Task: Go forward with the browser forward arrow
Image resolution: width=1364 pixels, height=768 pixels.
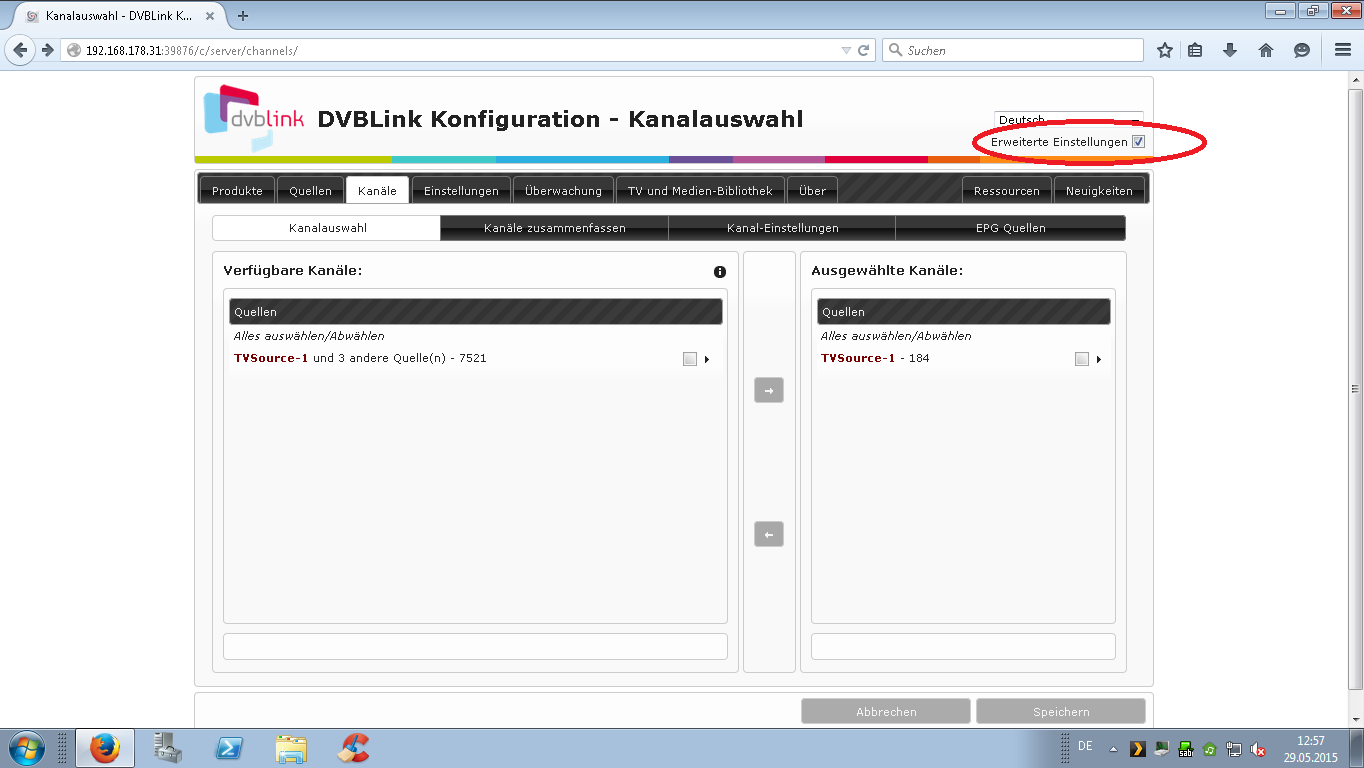Action: coord(47,50)
